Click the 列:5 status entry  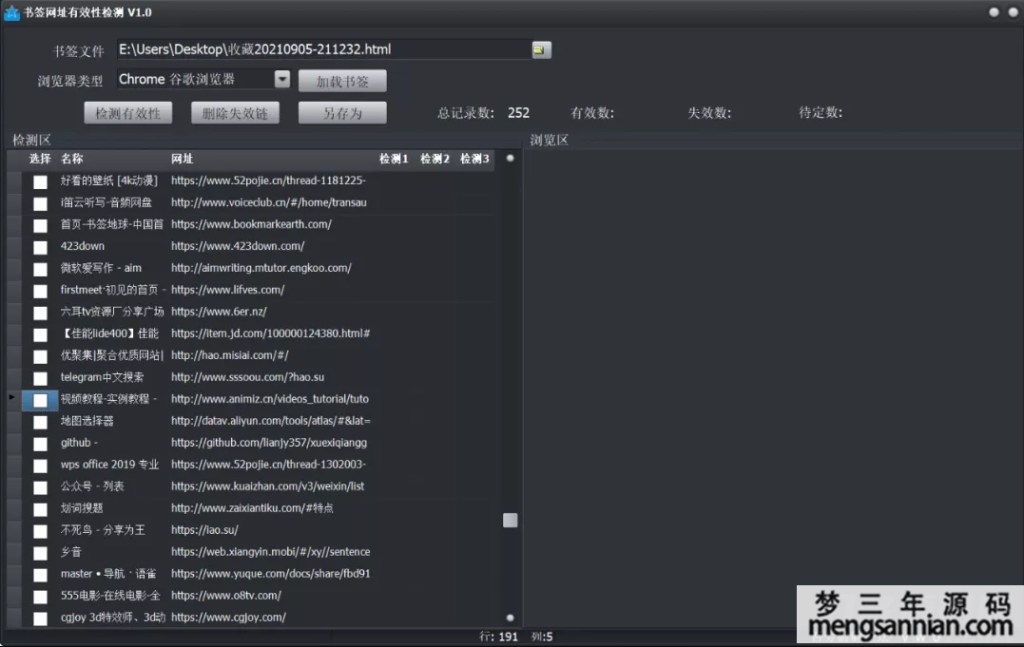542,637
